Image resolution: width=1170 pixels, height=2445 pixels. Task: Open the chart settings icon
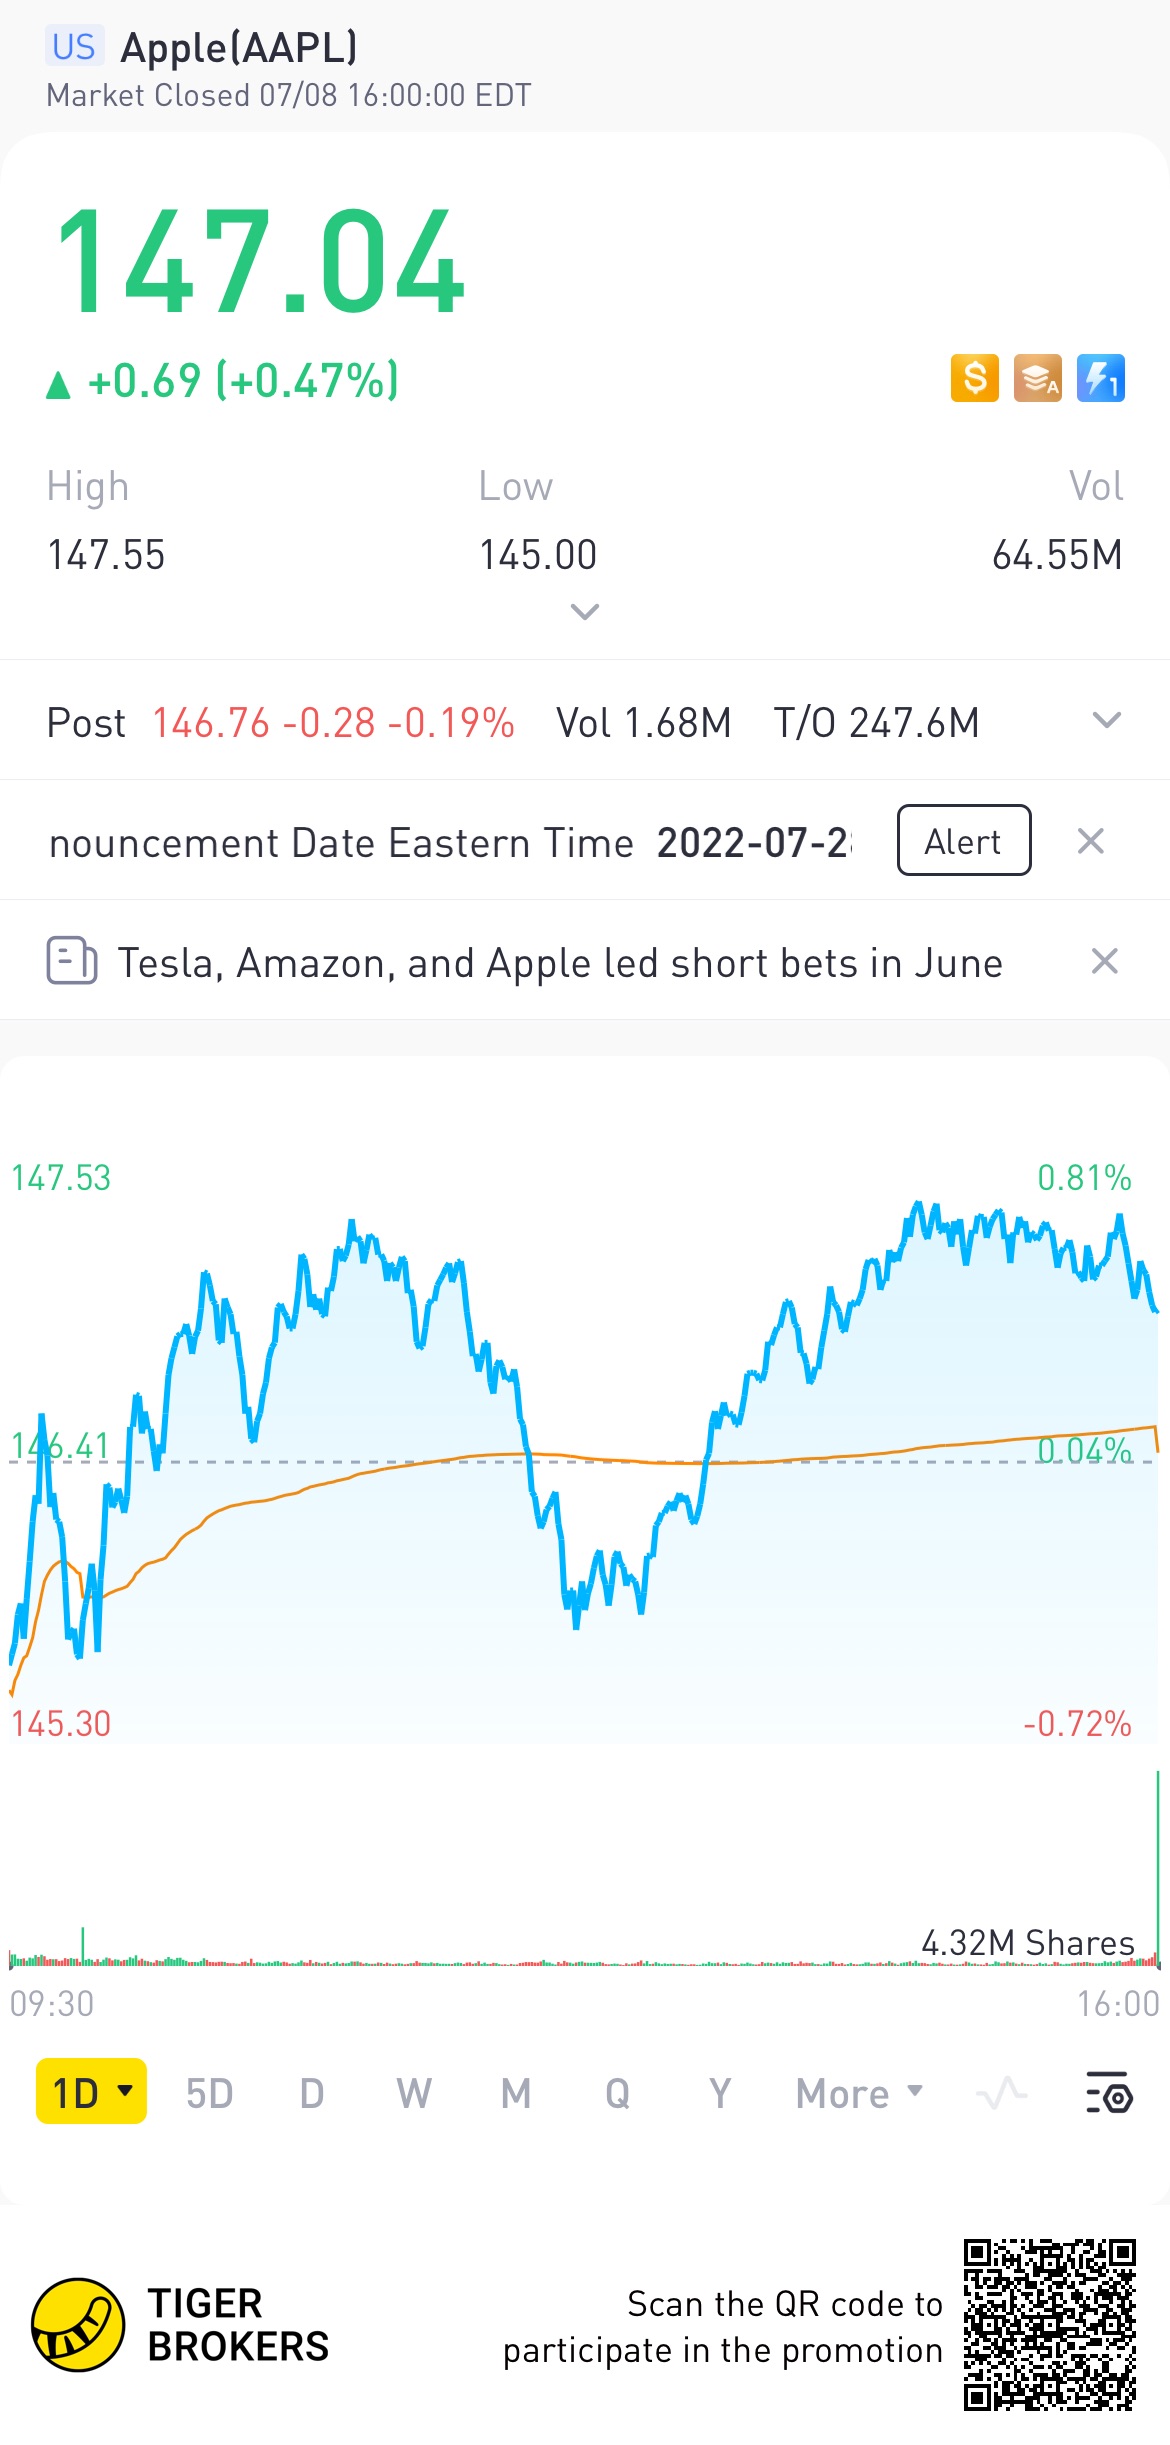(1109, 2093)
